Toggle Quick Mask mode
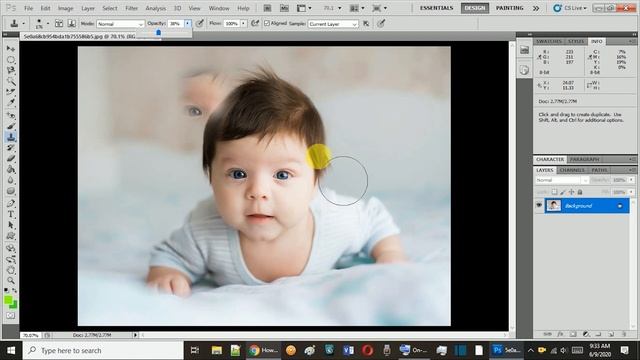 coord(11,316)
